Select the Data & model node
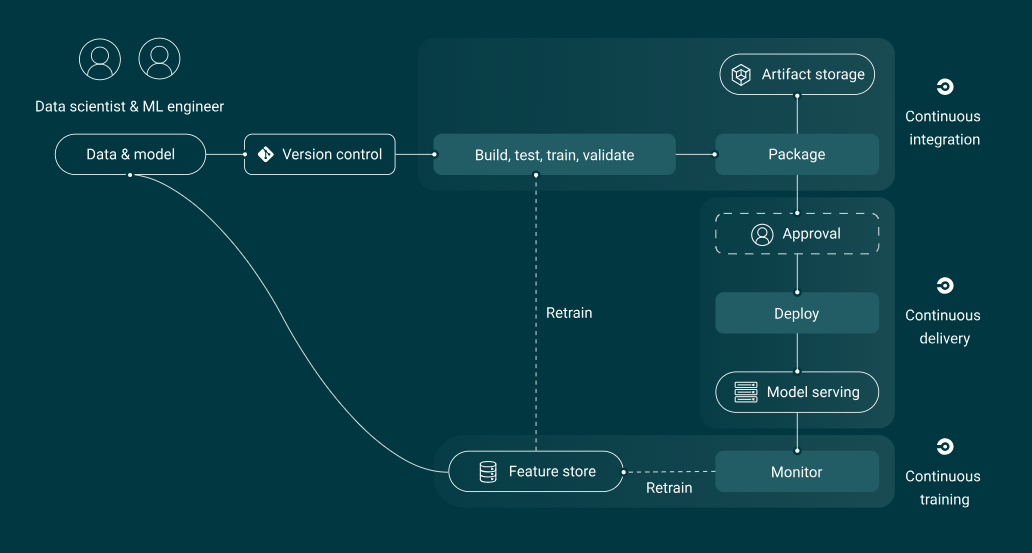This screenshot has width=1032, height=553. click(x=130, y=155)
